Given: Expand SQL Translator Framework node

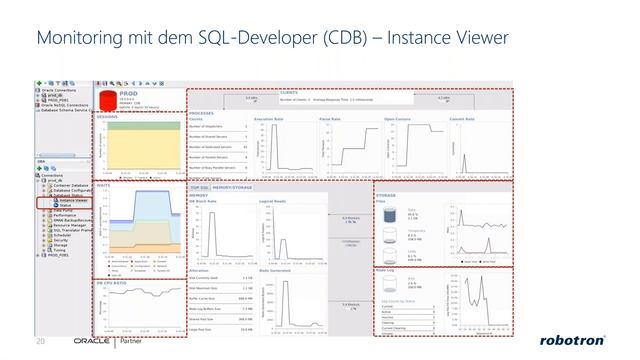Looking at the screenshot, I should coord(44,230).
